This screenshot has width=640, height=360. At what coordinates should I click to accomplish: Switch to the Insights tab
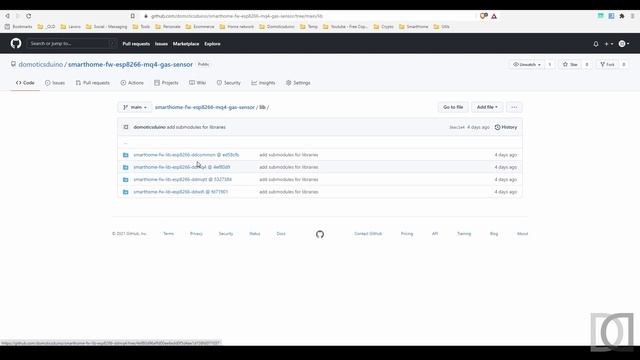click(263, 83)
